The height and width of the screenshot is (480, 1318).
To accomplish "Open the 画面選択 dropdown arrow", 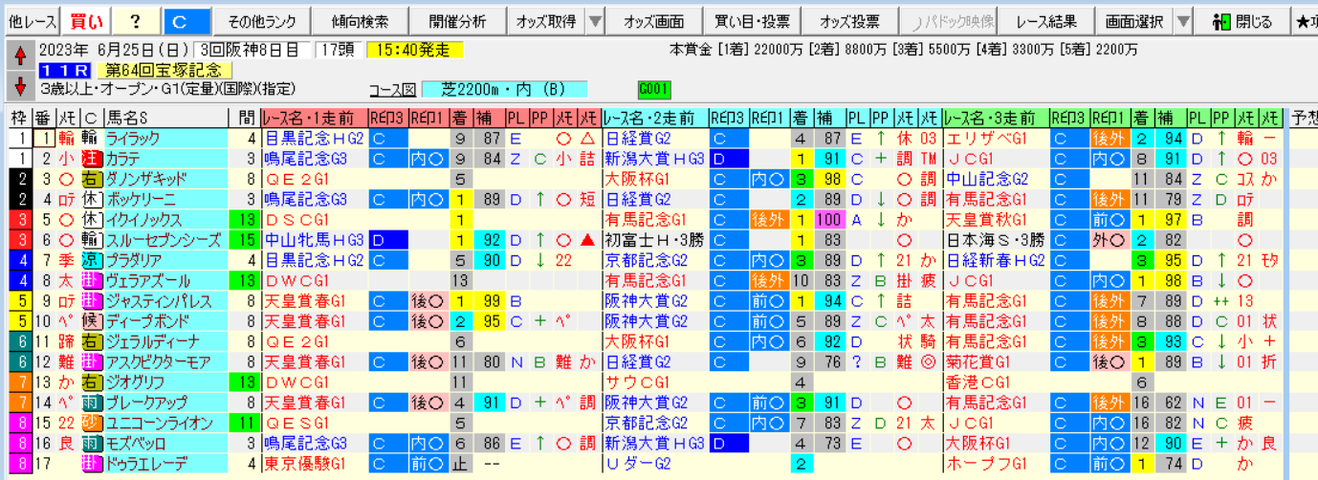I will [1183, 21].
